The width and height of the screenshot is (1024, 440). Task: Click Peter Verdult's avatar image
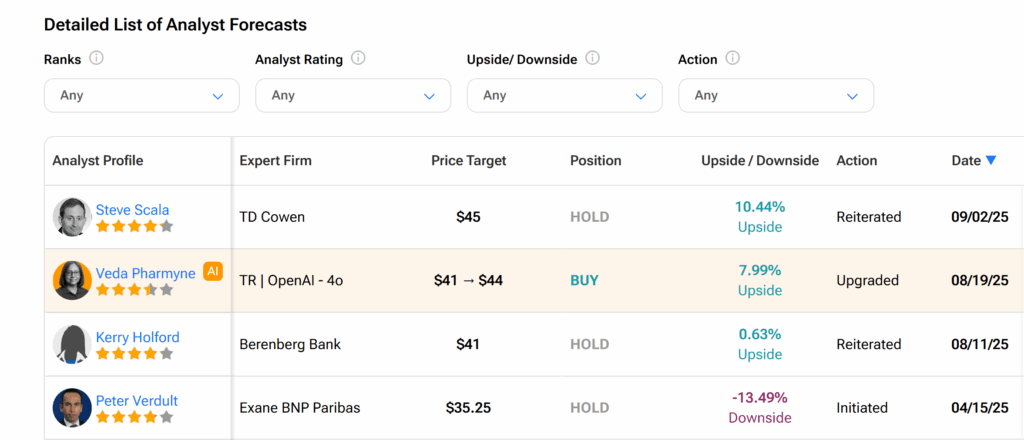pyautogui.click(x=72, y=408)
